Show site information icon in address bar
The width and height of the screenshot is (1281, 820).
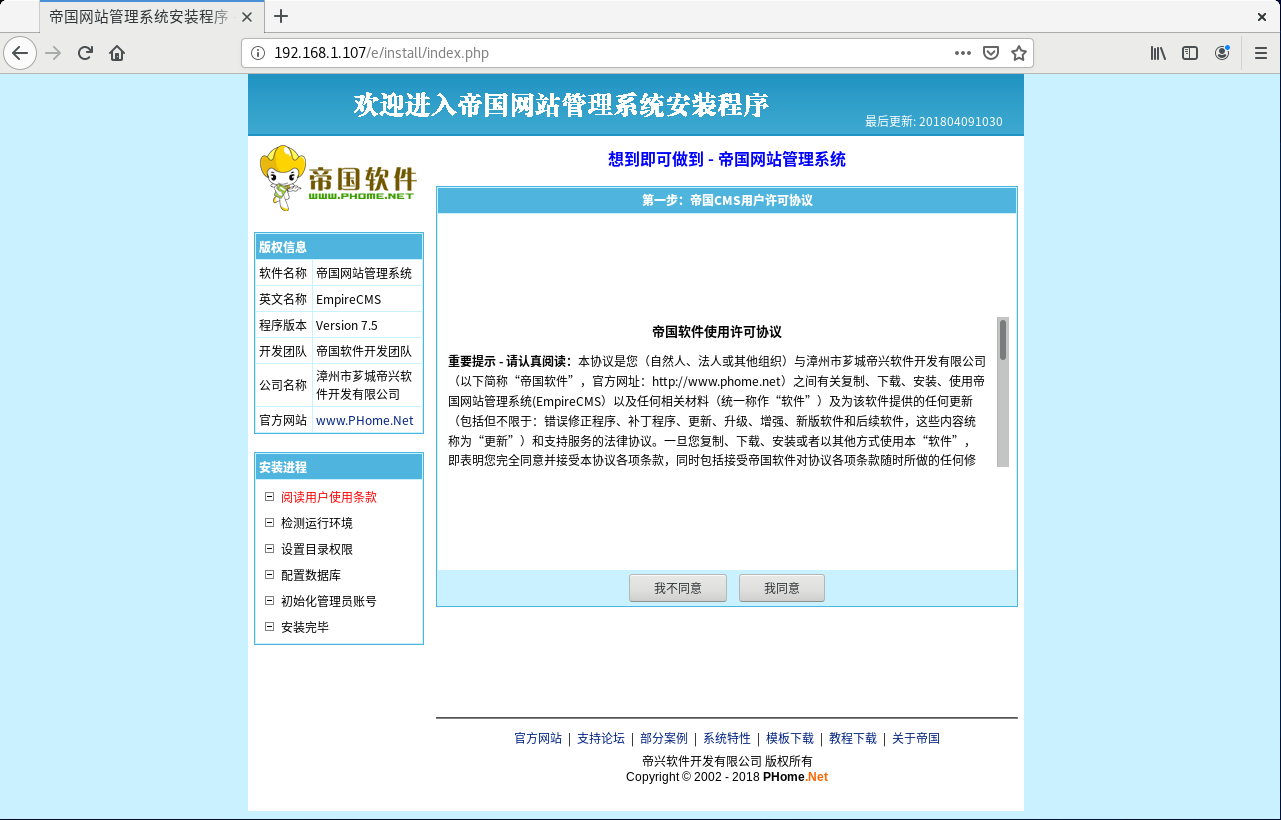pos(257,53)
